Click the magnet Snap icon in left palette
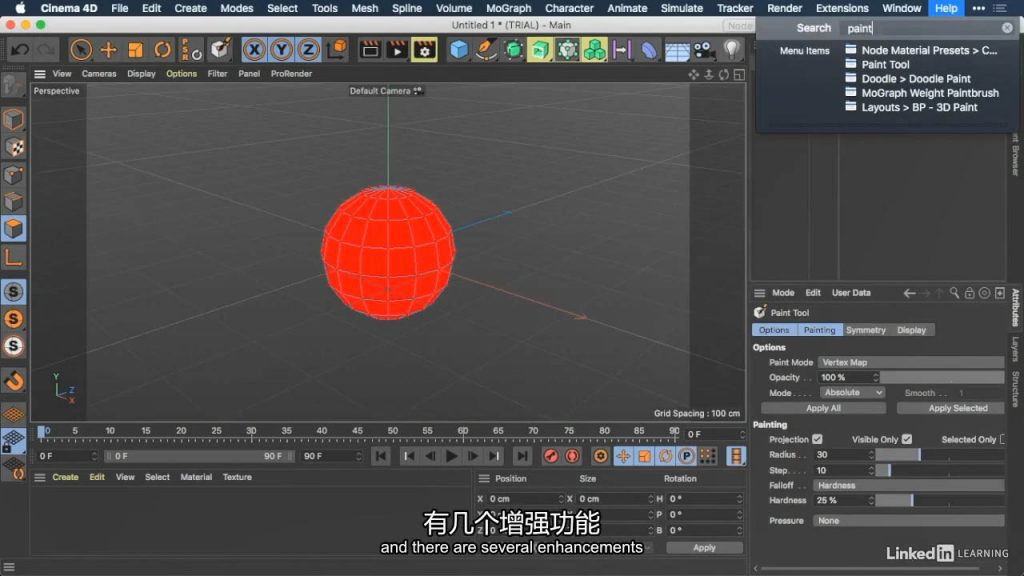The width and height of the screenshot is (1024, 576). [x=13, y=381]
